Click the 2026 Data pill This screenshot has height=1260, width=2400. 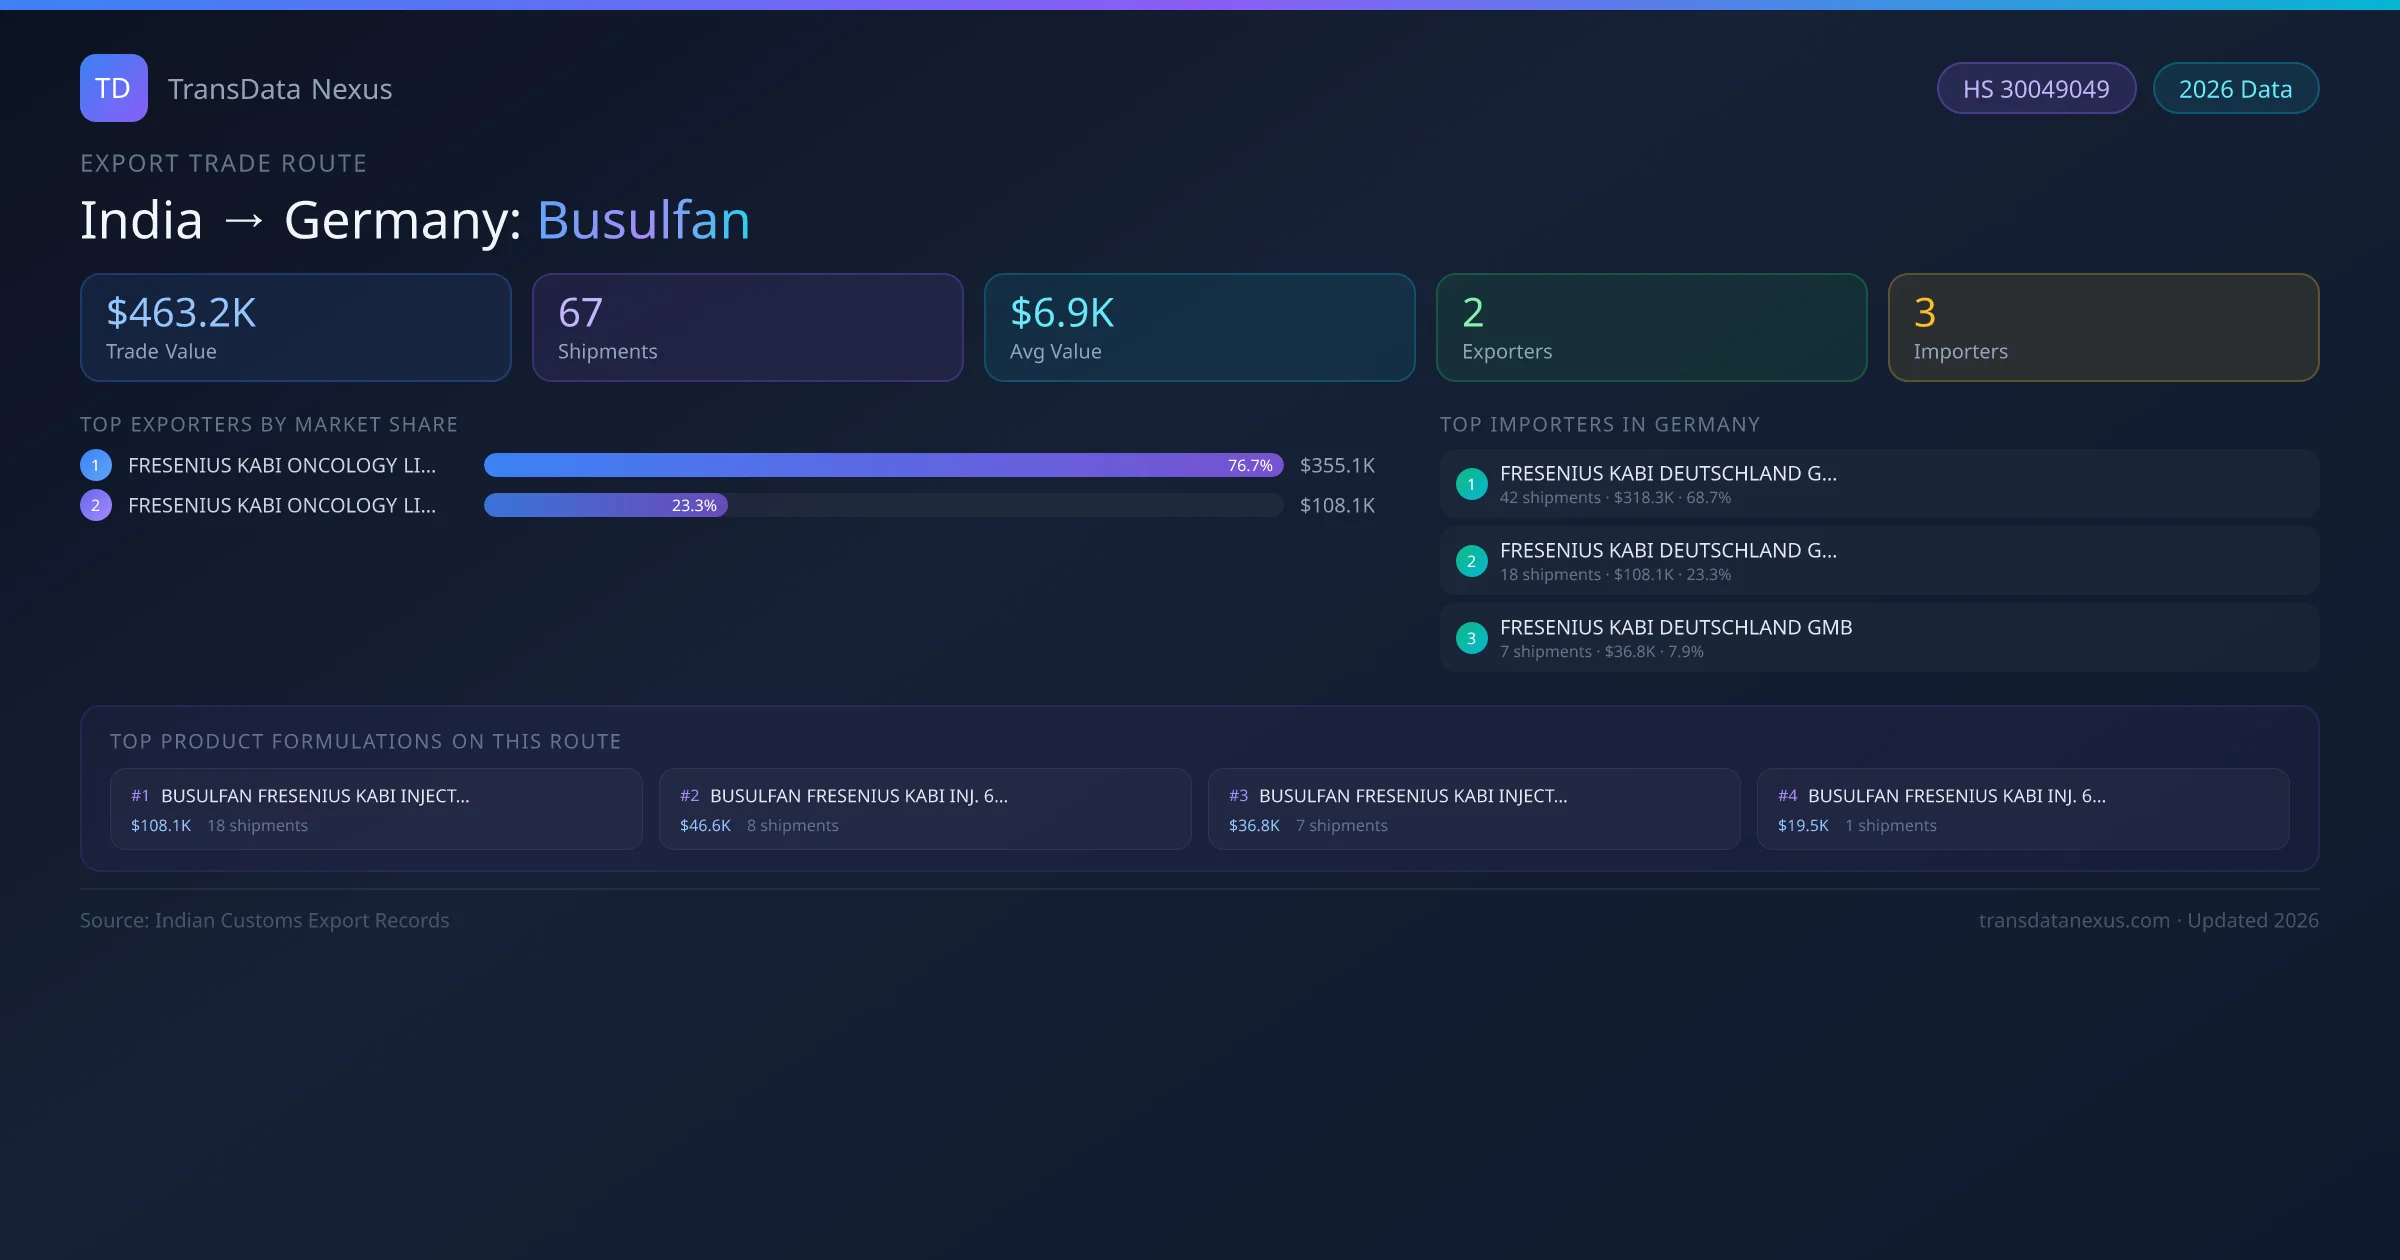click(2235, 89)
